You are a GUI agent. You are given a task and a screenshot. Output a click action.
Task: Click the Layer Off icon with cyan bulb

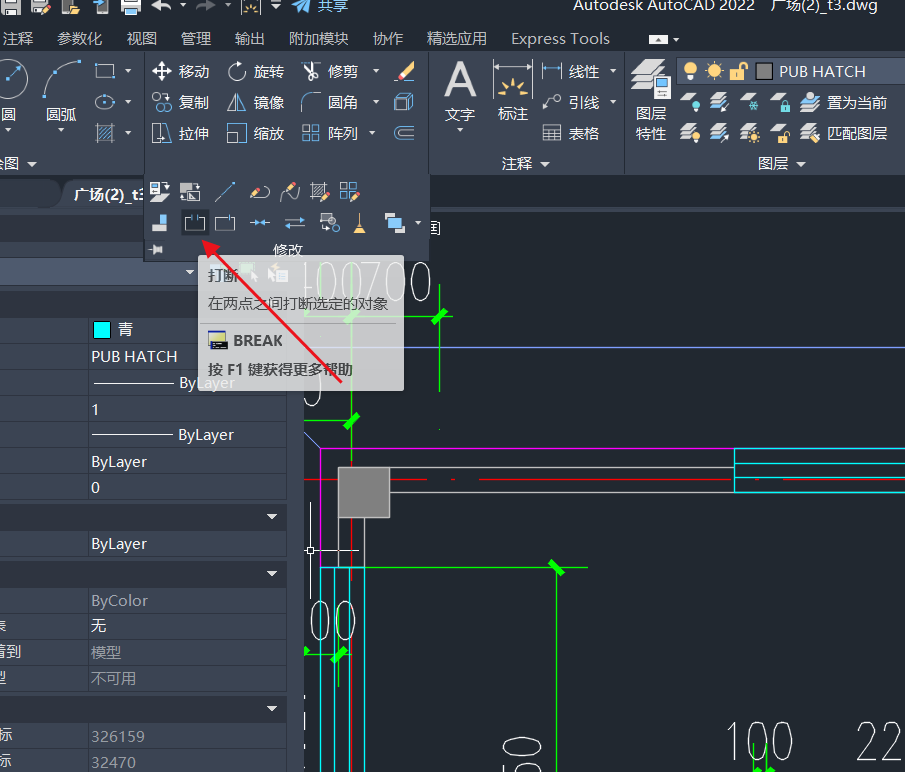690,103
